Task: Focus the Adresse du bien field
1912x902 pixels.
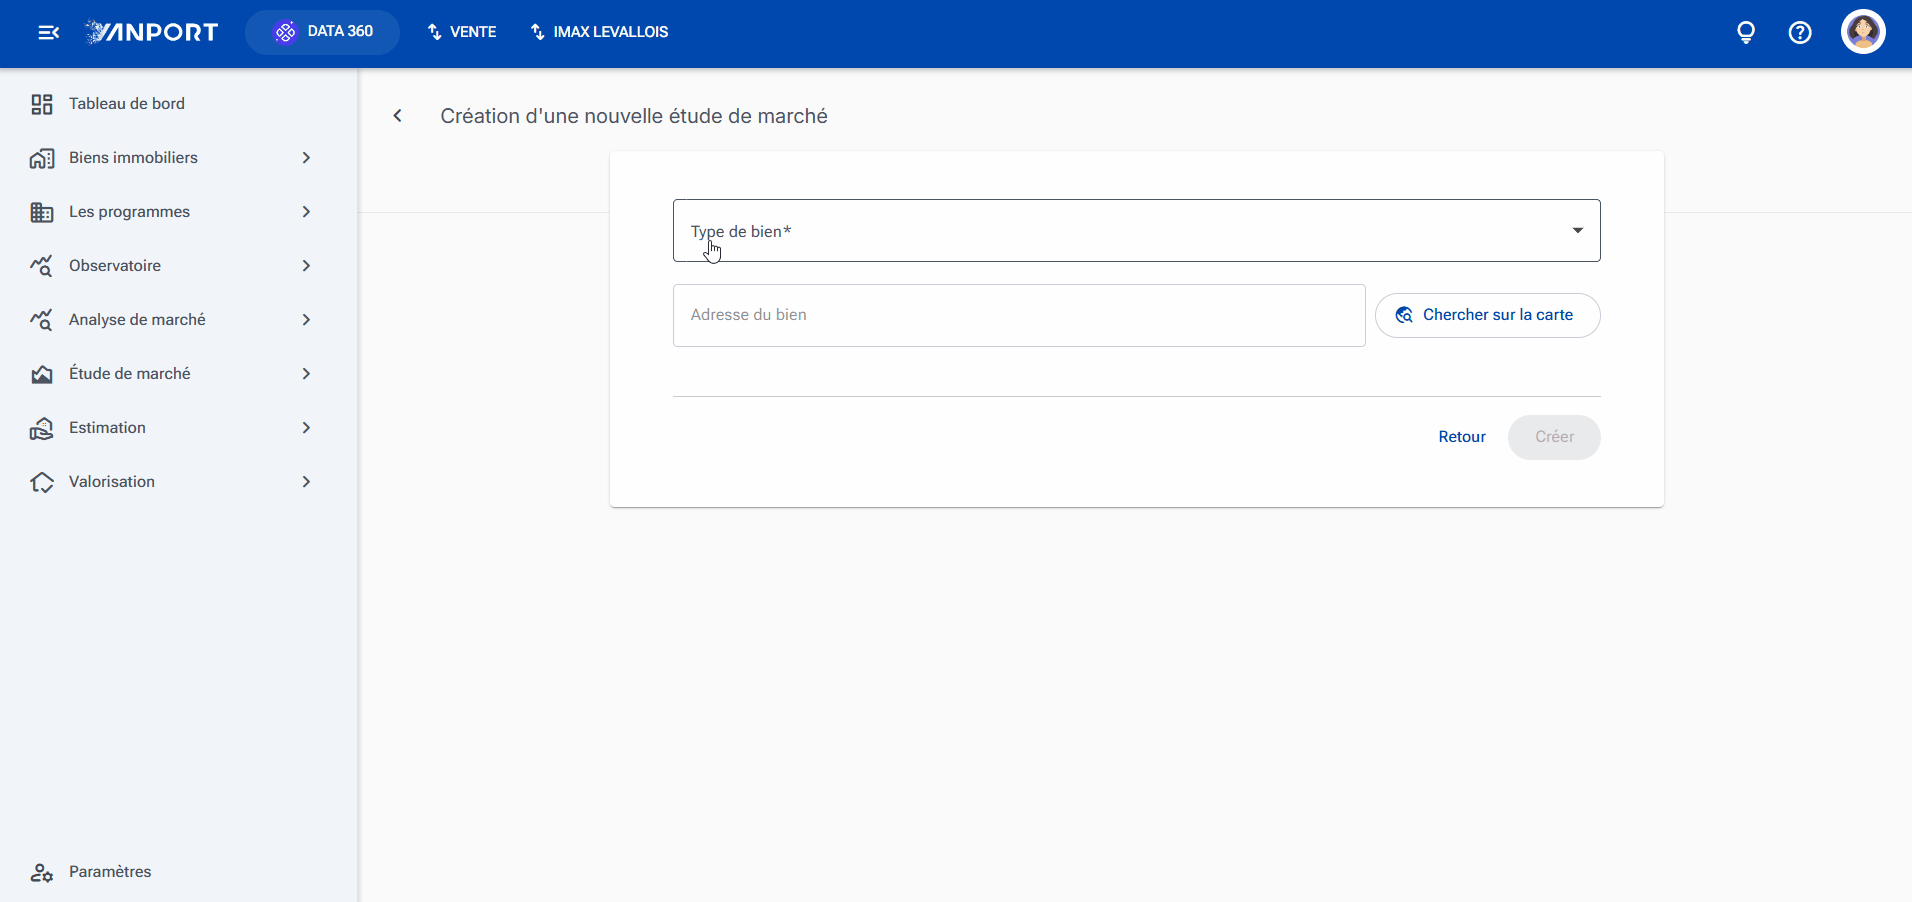Action: [1019, 315]
